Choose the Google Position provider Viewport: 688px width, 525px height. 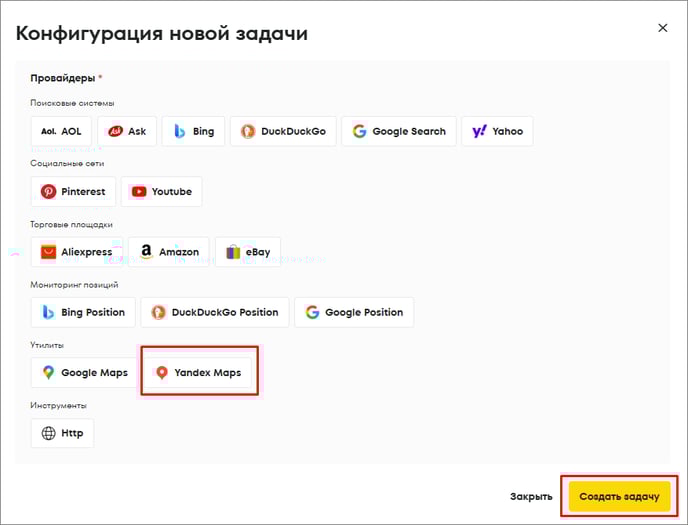coord(354,312)
